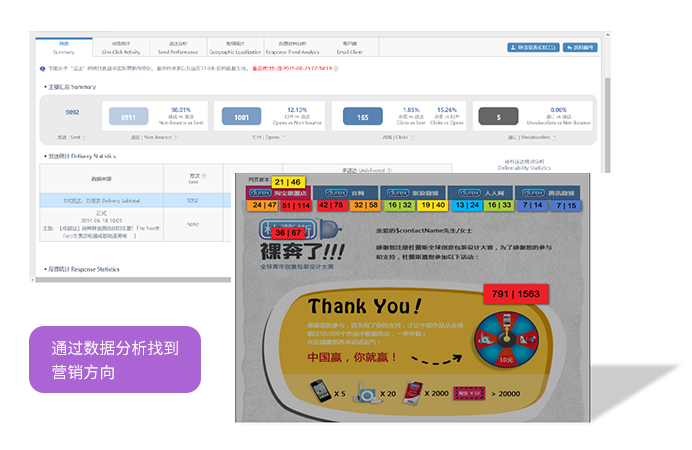Click the orange 24 | 47 heatmap label
This screenshot has width=692, height=450.
point(262,206)
